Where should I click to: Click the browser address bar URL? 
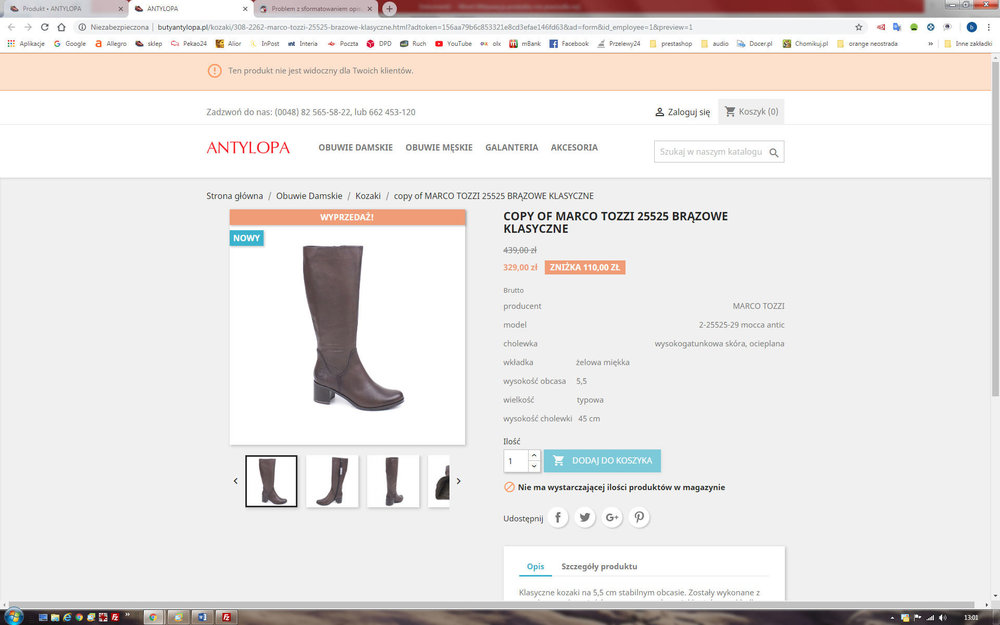coord(425,27)
